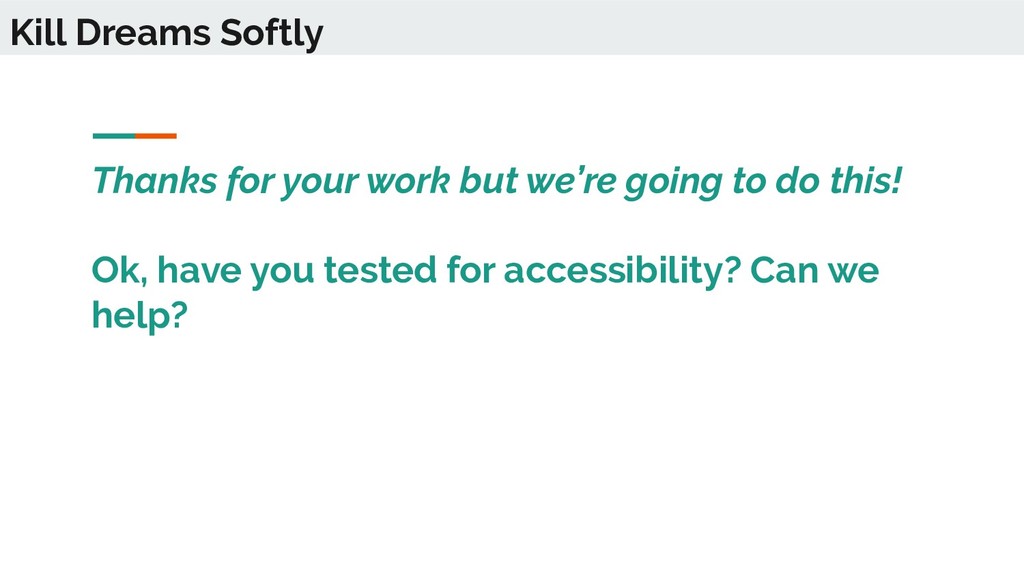
Task: Select the word 'Dreams' in the title
Action: tap(143, 32)
